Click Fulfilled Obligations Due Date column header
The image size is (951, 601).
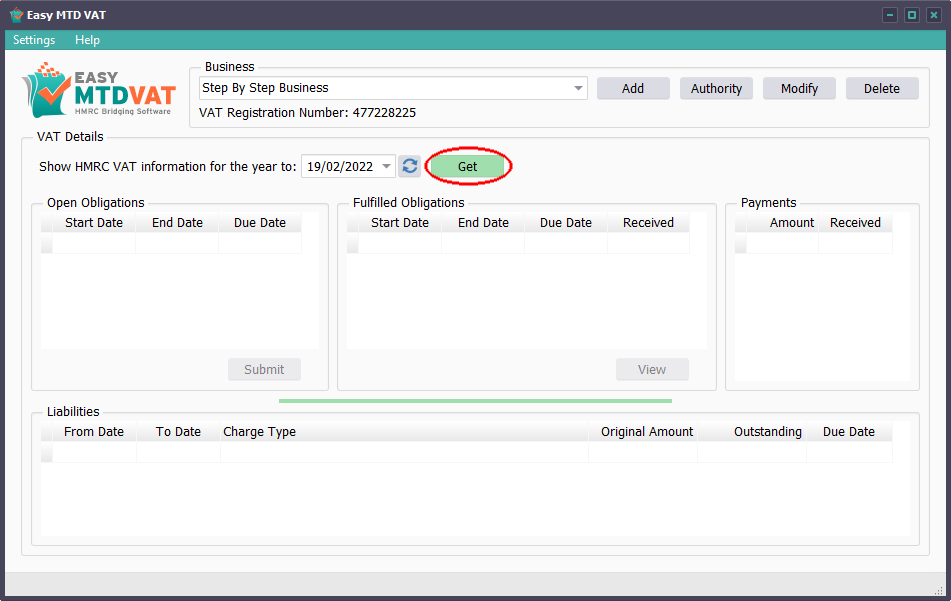coord(566,223)
